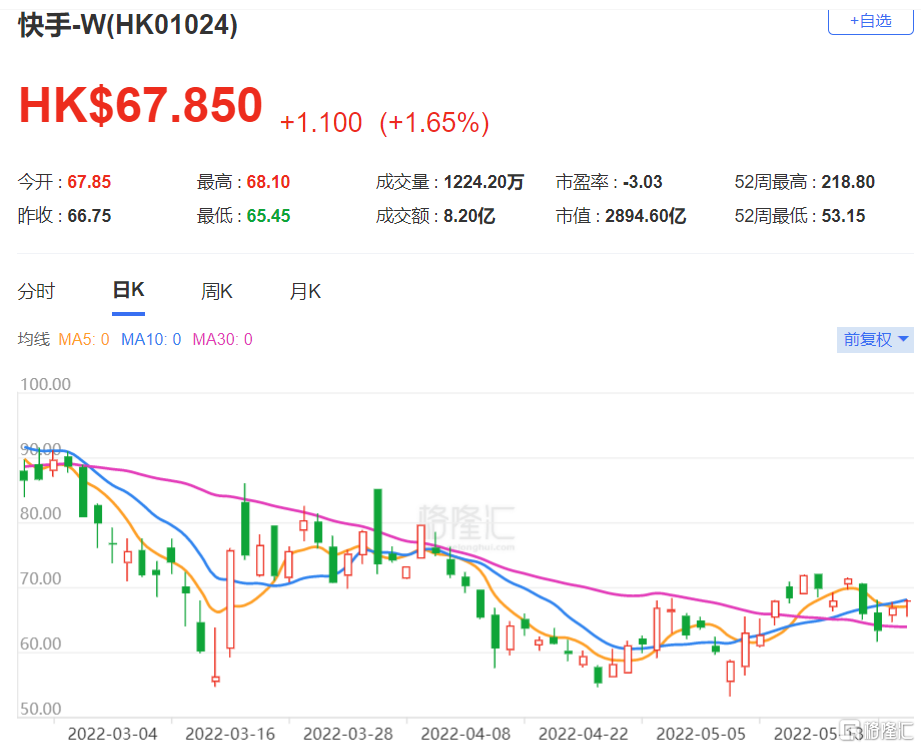This screenshot has width=921, height=748.
Task: Switch to the 月K monthly chart tab
Action: click(x=305, y=291)
